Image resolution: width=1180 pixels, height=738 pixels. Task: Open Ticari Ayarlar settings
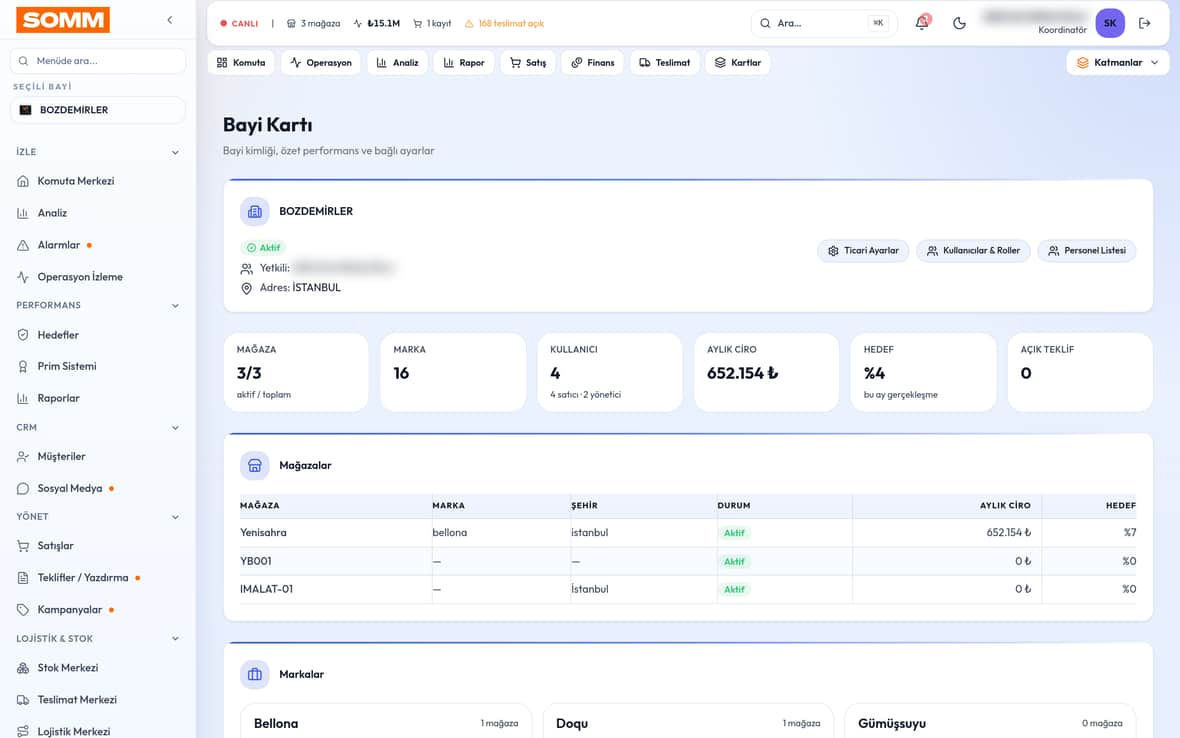click(x=863, y=251)
